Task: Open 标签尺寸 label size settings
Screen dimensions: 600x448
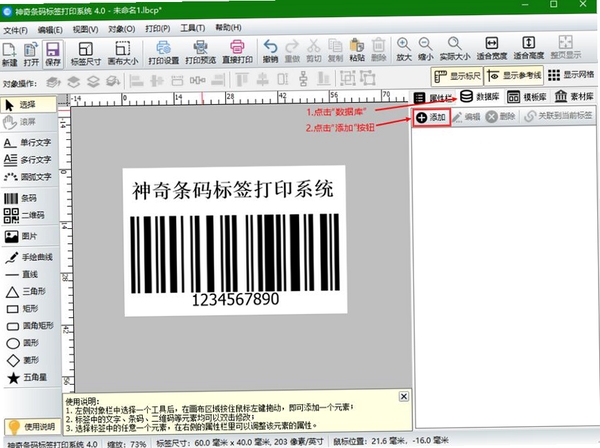Action: point(86,54)
